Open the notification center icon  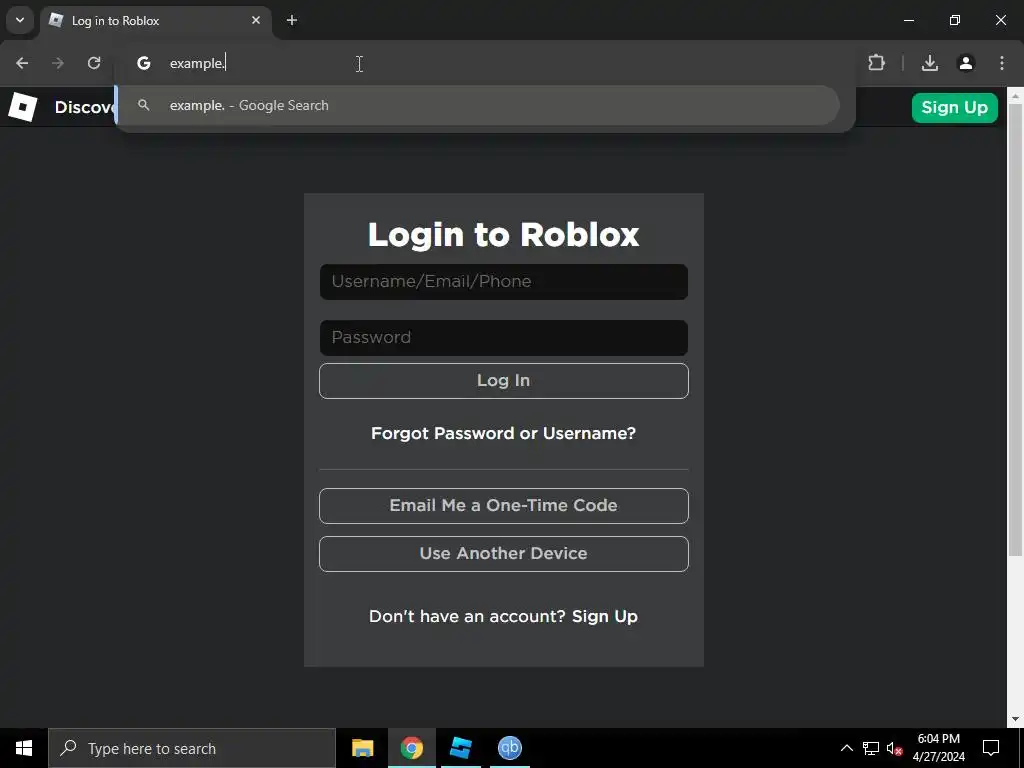(x=991, y=748)
